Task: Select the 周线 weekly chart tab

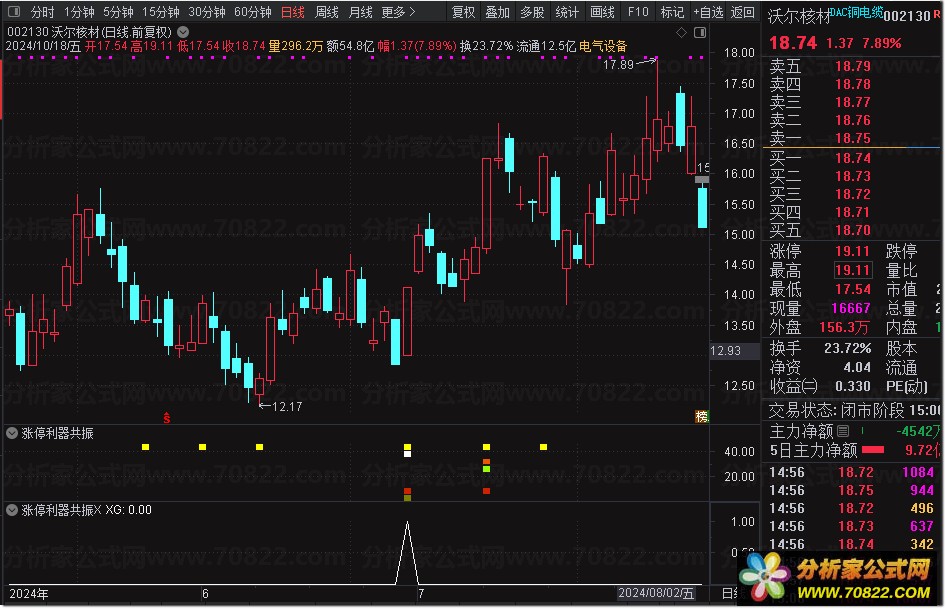Action: pos(327,11)
